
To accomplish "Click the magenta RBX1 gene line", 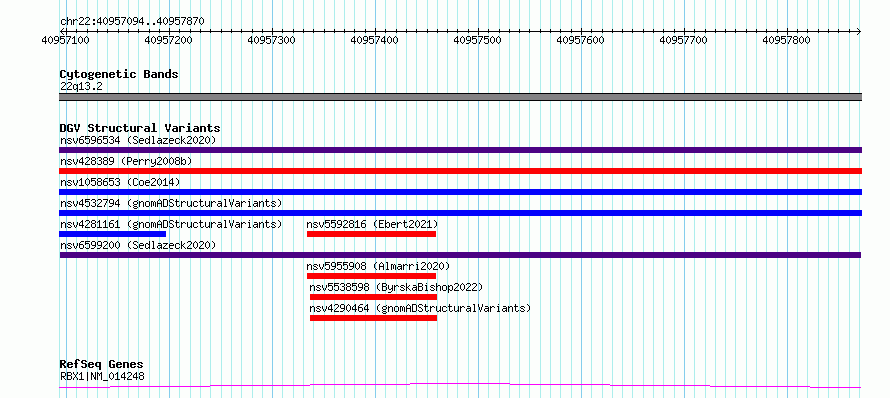I will (x=460, y=386).
